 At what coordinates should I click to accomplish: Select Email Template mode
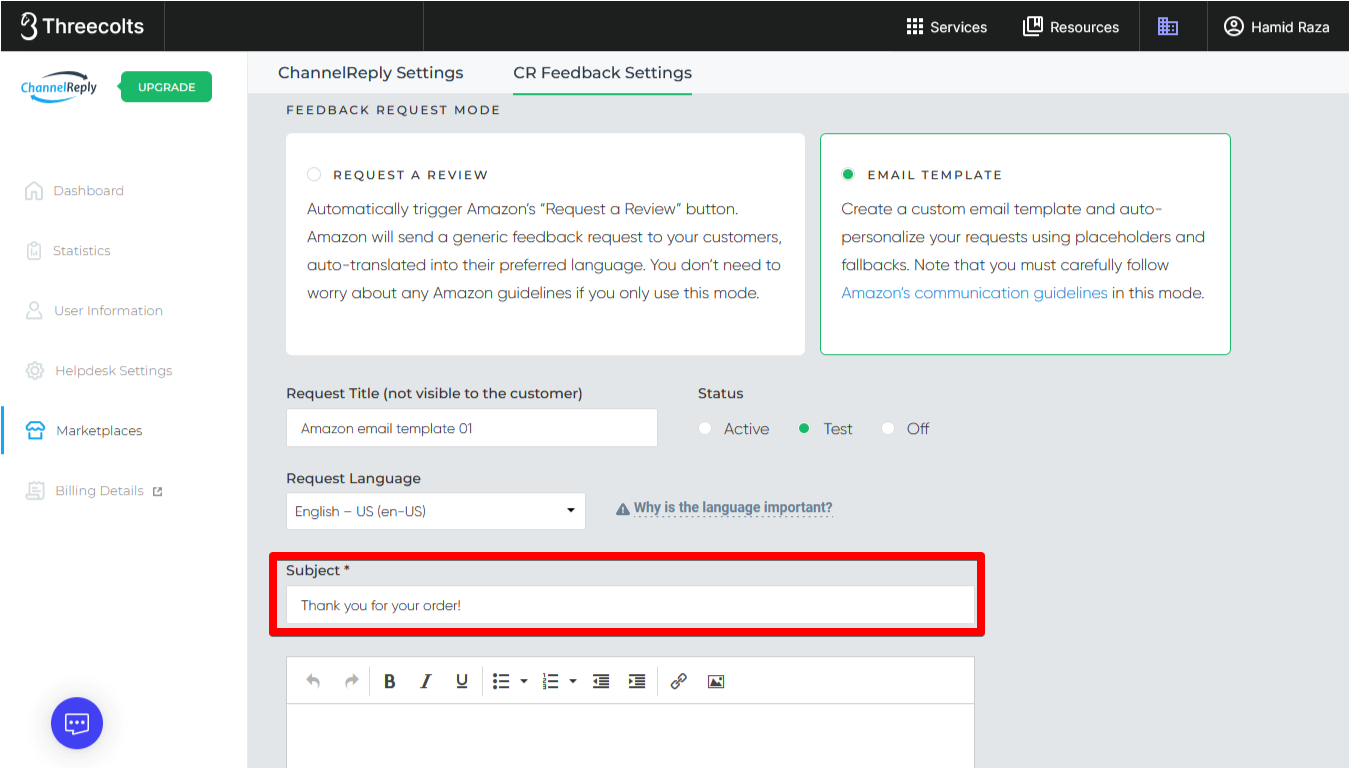coord(848,174)
